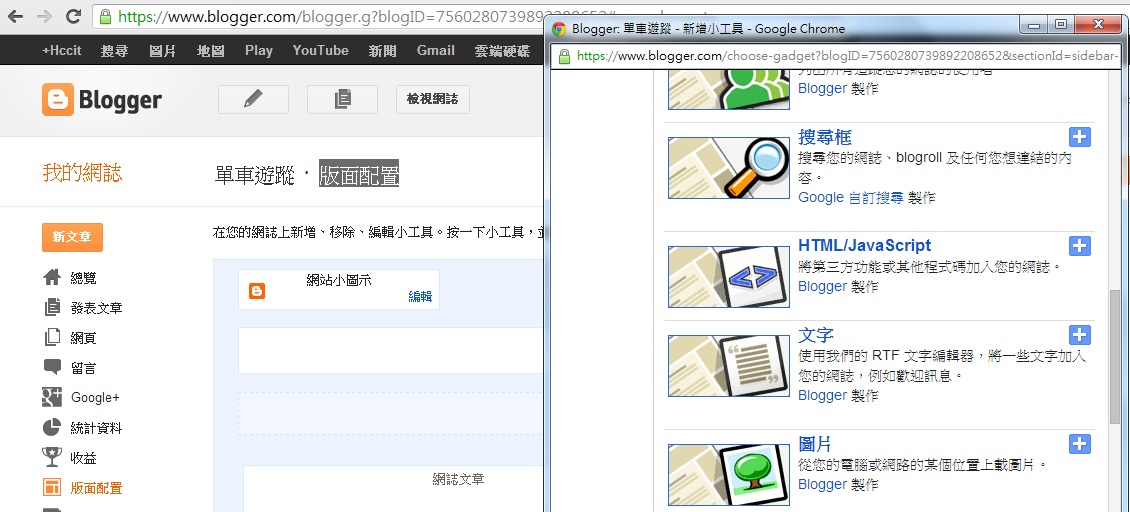Select 收益 in the sidebar
The height and width of the screenshot is (512, 1130).
pos(84,458)
